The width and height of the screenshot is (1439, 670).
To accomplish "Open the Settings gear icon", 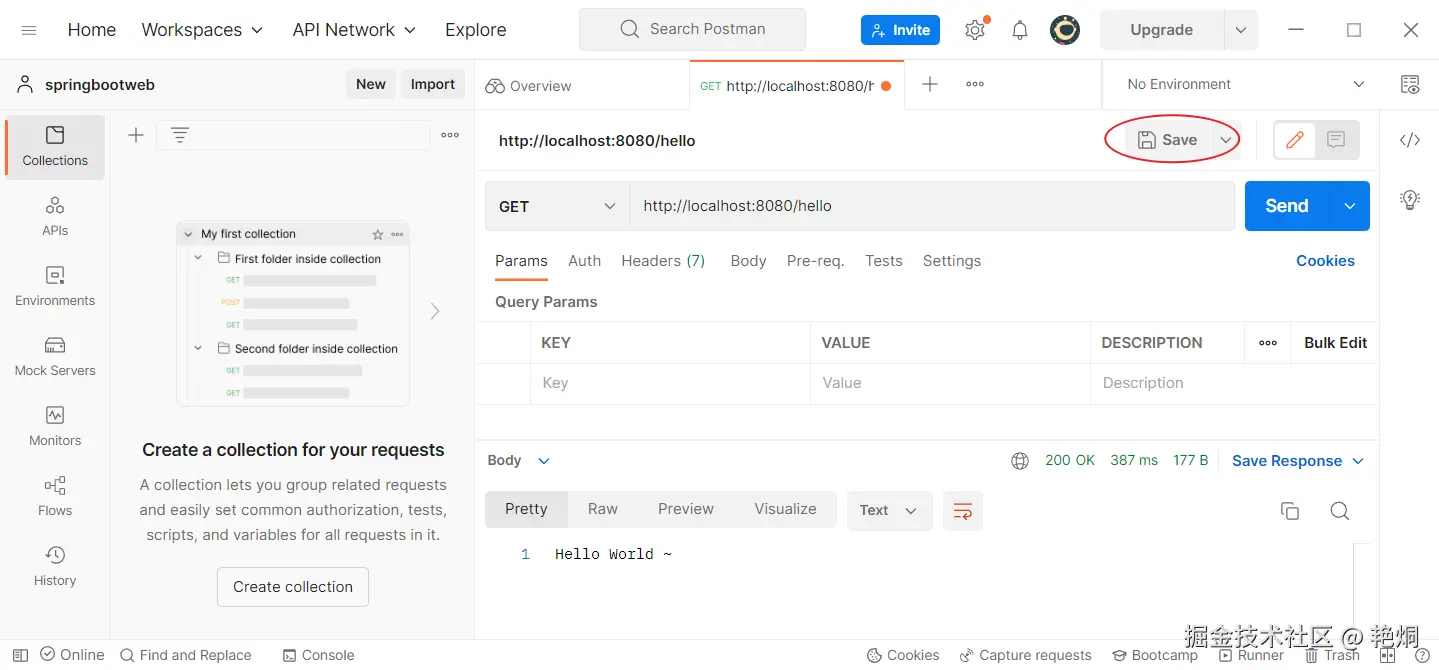I will (x=975, y=30).
